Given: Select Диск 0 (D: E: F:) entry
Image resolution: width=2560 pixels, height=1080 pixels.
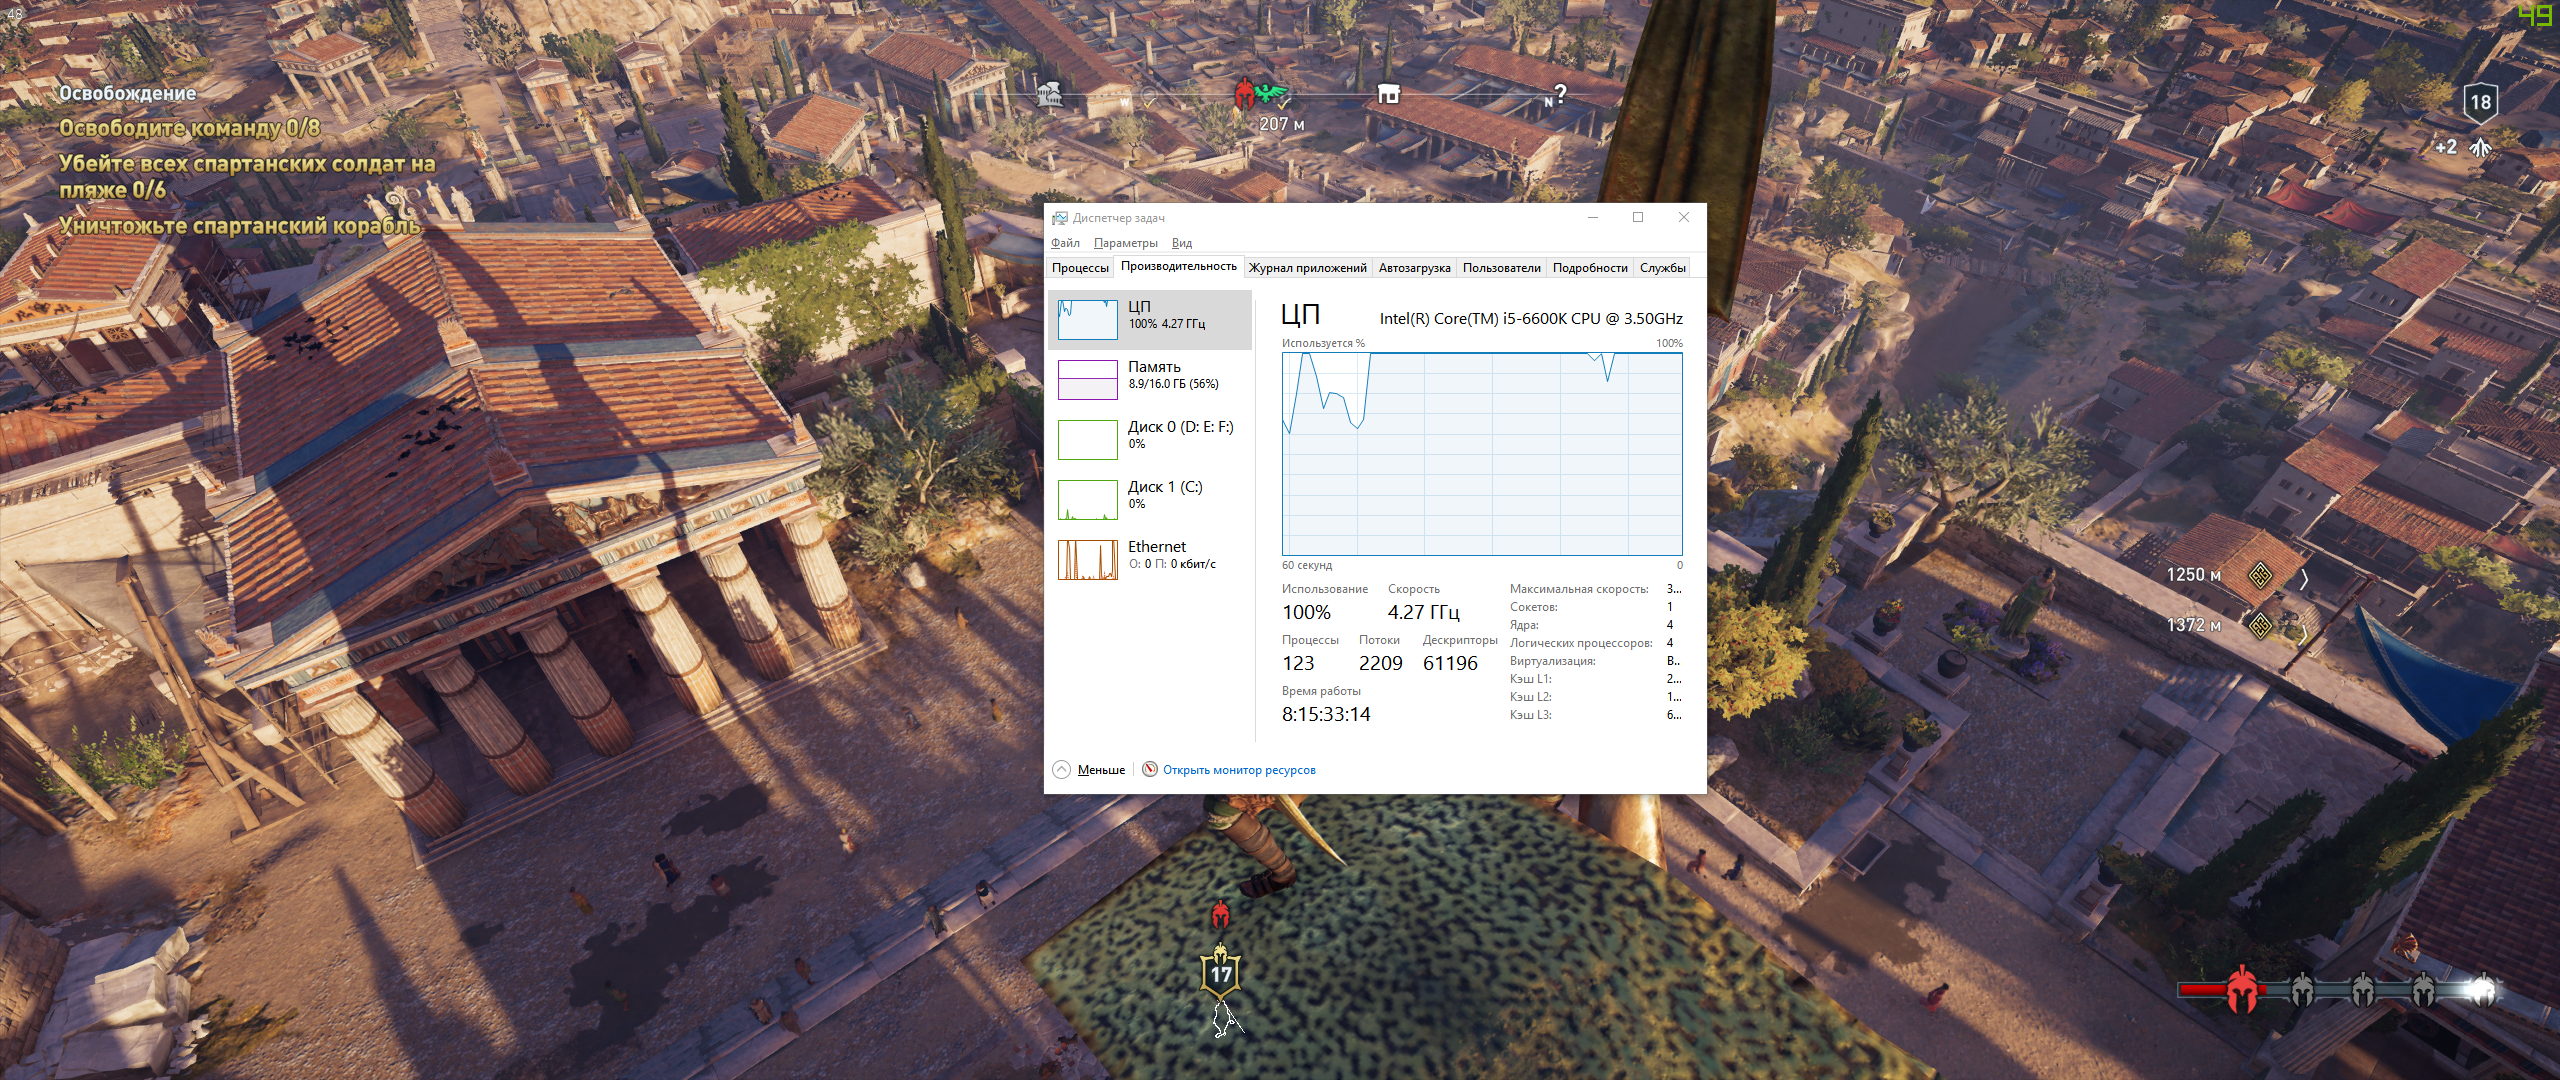Looking at the screenshot, I should coord(1150,440).
